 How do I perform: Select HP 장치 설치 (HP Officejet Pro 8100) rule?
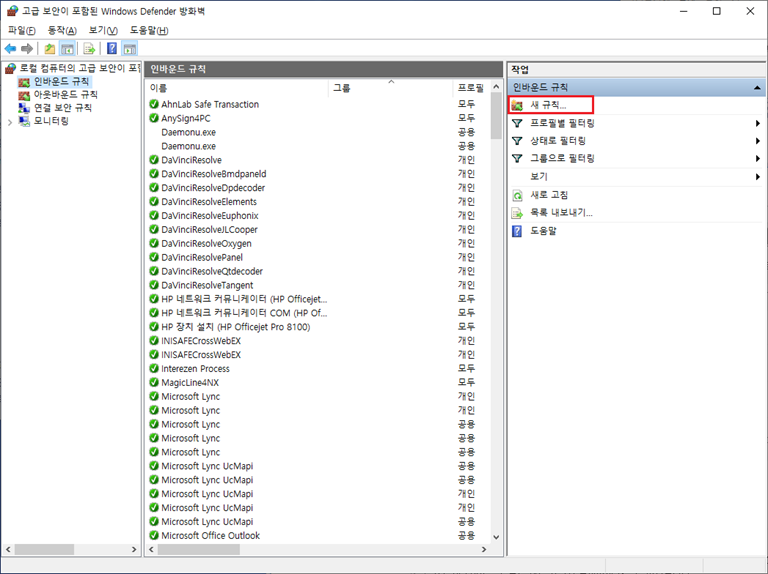[236, 327]
